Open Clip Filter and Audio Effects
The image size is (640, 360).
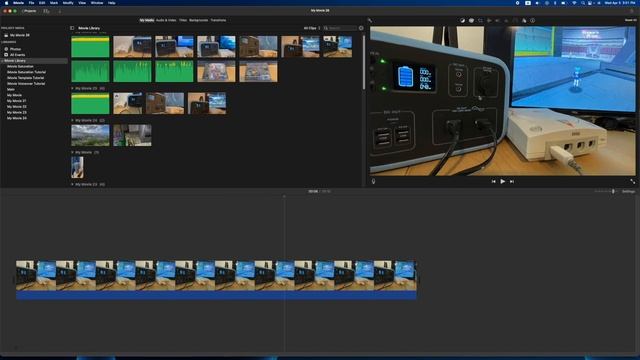click(x=524, y=20)
